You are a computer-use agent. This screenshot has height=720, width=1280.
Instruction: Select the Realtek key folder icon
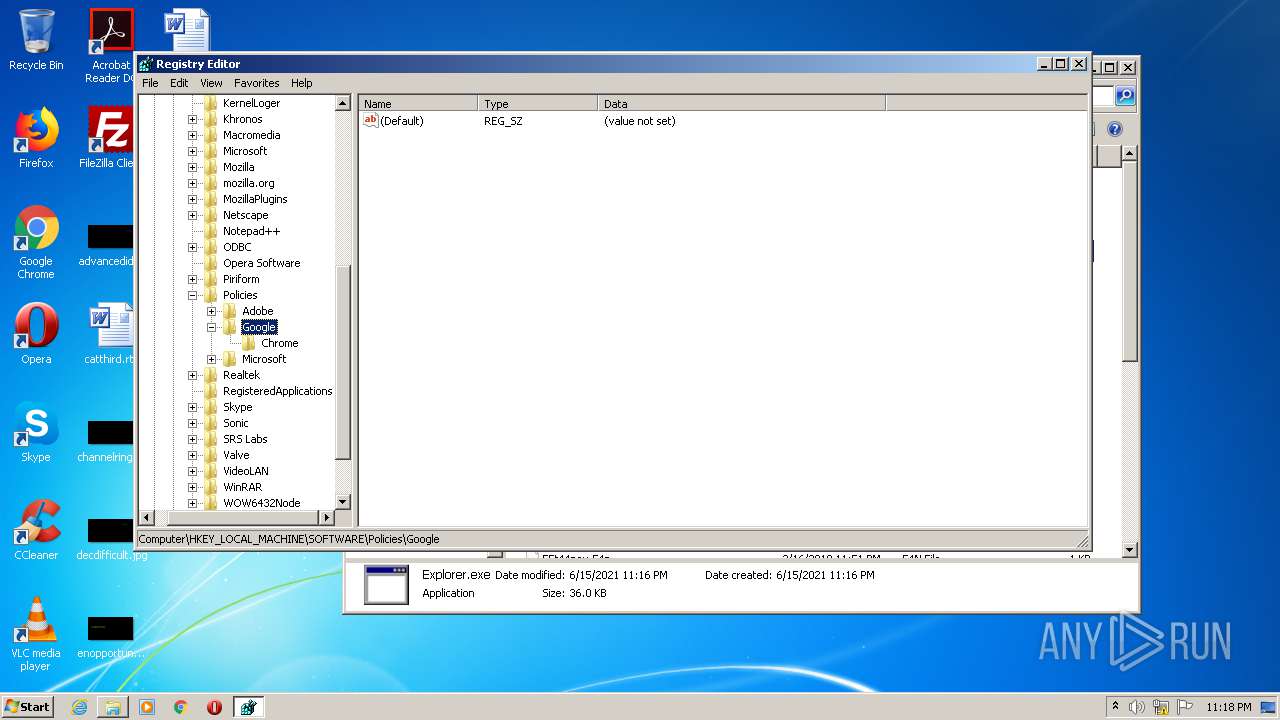click(x=211, y=375)
